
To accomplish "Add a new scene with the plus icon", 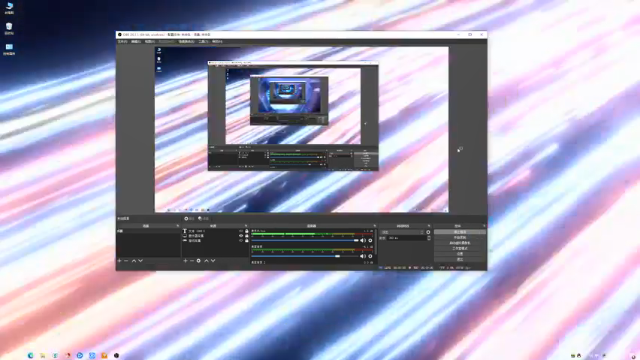I will [119, 260].
